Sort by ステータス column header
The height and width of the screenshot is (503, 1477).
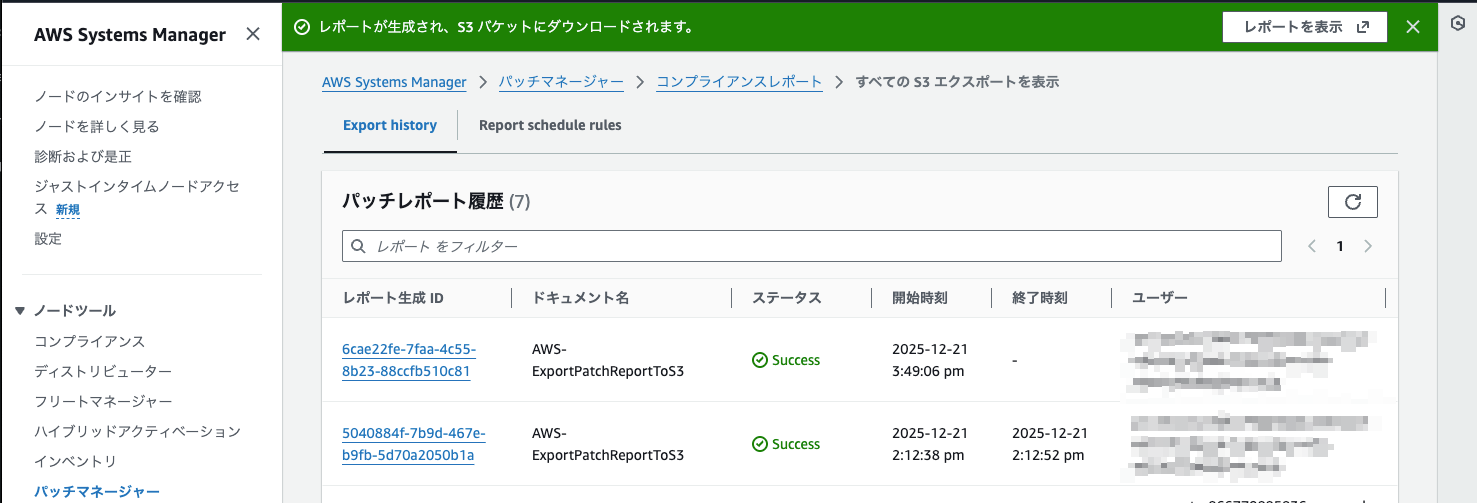click(786, 298)
